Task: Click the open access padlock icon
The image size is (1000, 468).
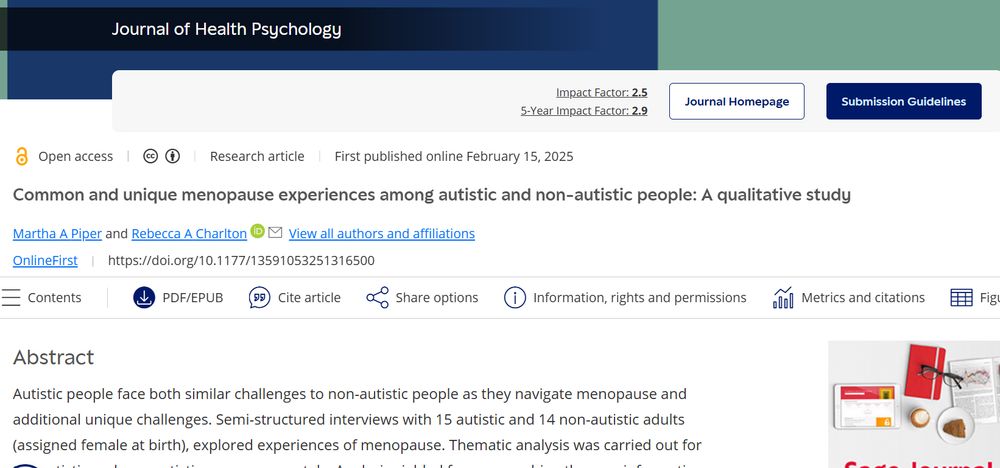Action: (22, 156)
